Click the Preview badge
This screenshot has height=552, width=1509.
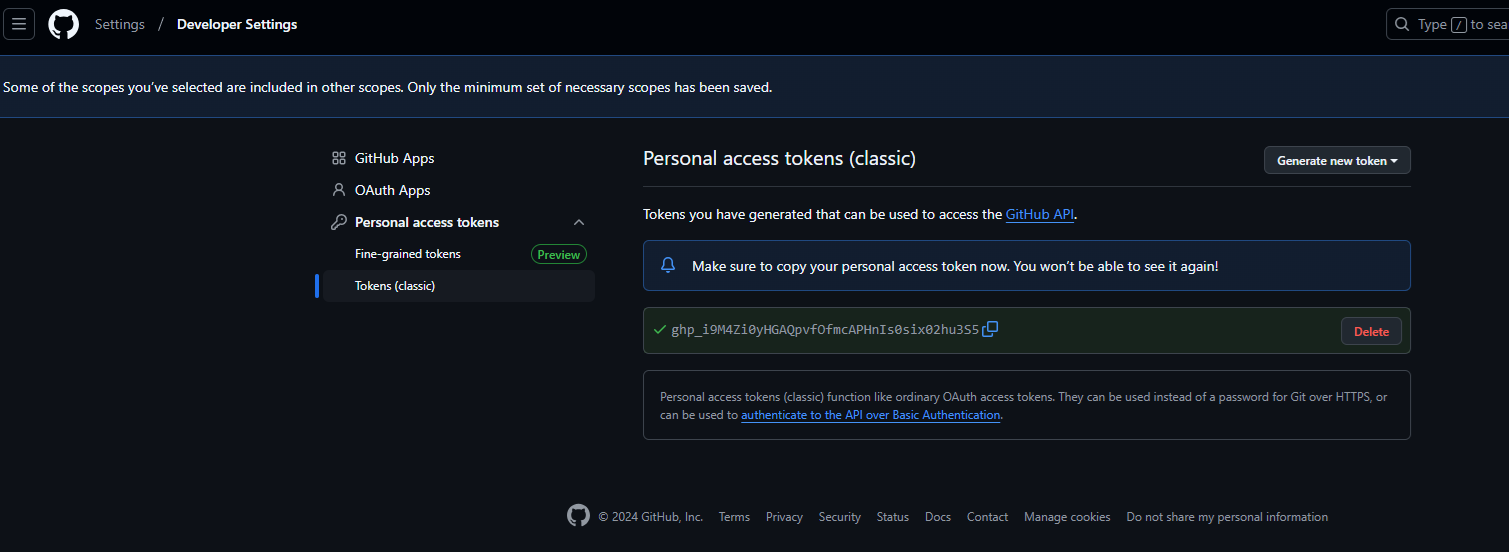coord(559,254)
